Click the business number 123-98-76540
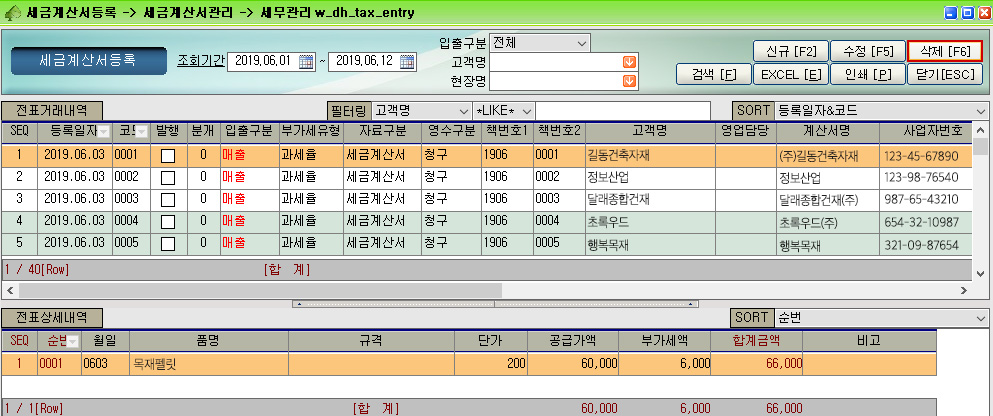 924,178
